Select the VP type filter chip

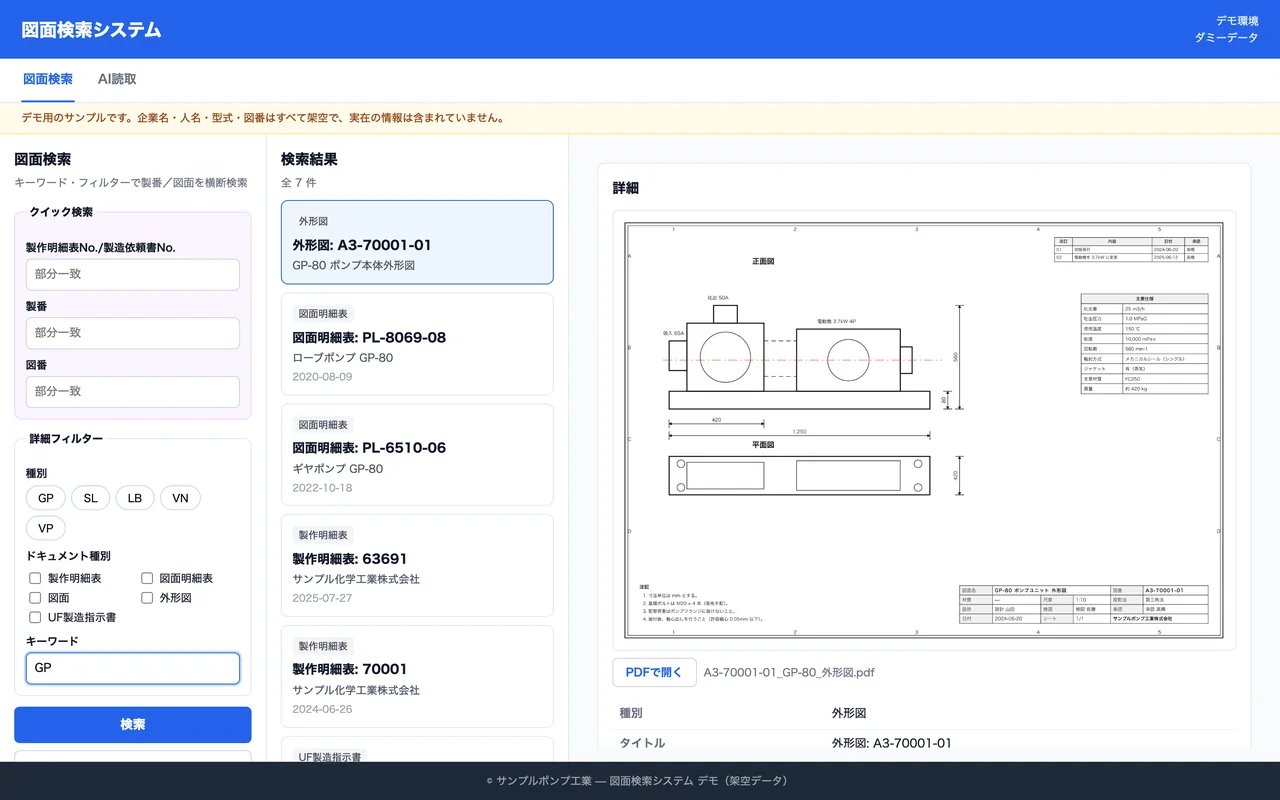pos(46,528)
